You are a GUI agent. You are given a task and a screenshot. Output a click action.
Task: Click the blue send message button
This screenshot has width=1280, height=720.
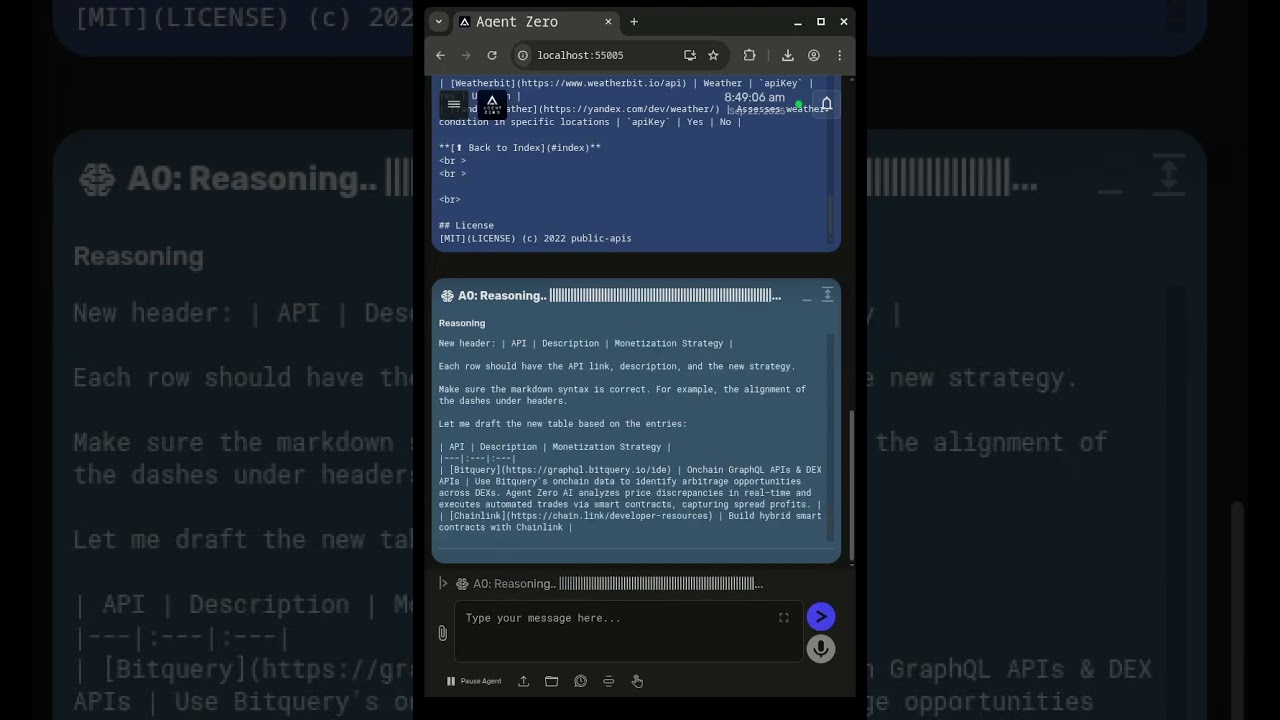click(820, 616)
